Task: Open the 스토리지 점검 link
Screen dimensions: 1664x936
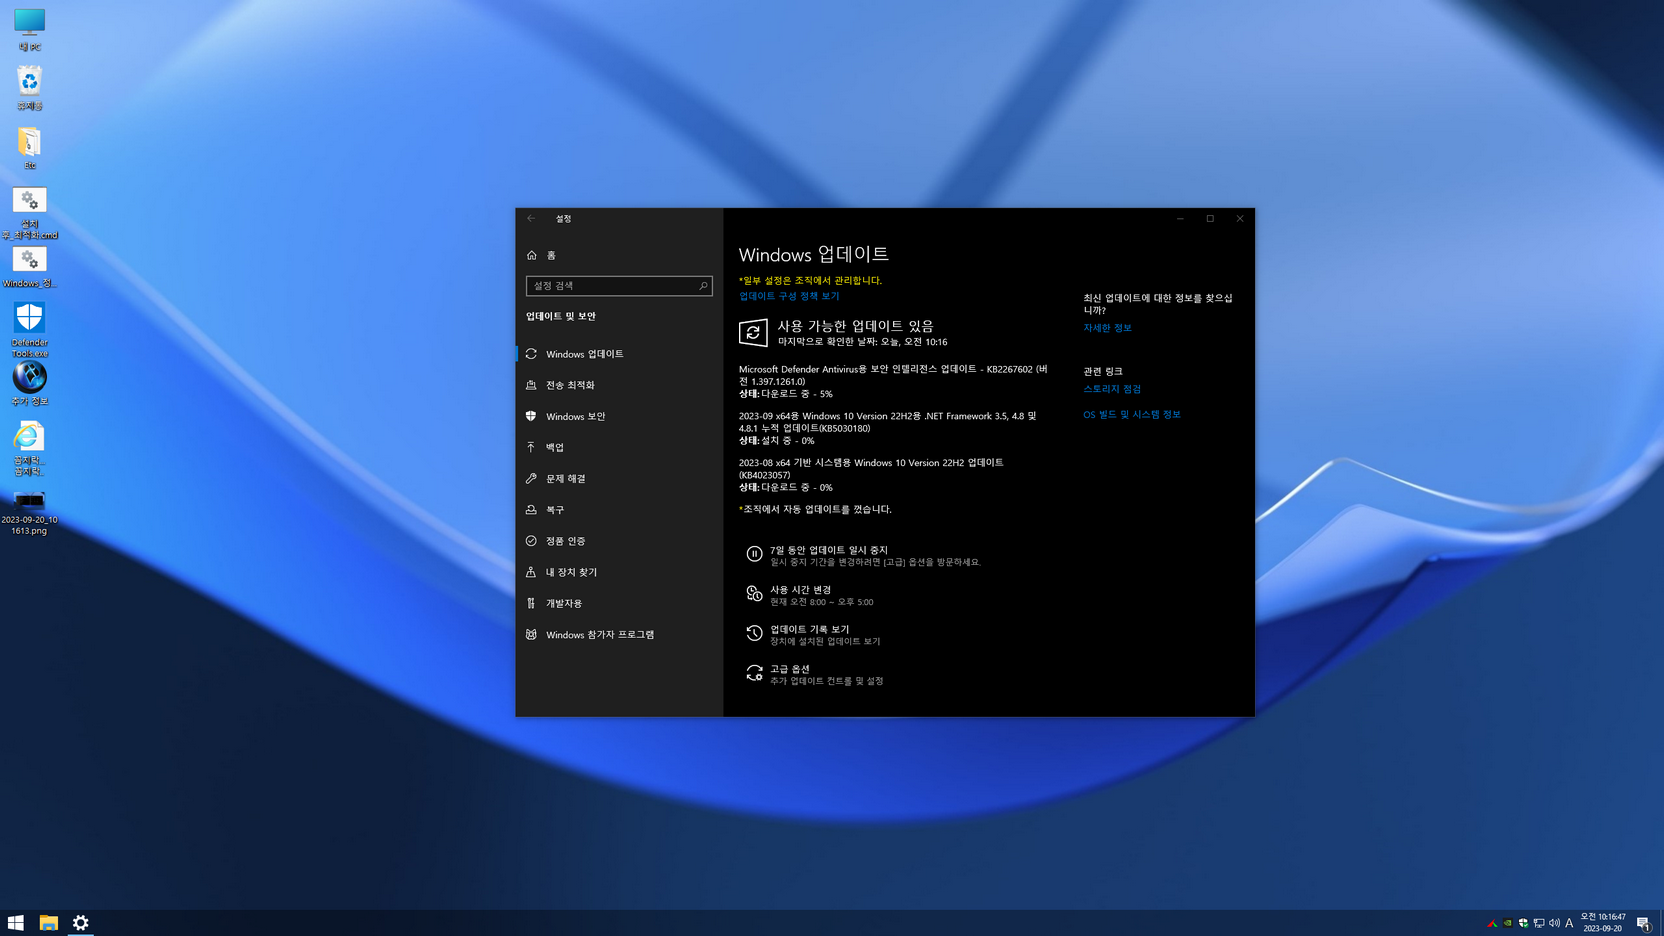Action: coord(1112,389)
